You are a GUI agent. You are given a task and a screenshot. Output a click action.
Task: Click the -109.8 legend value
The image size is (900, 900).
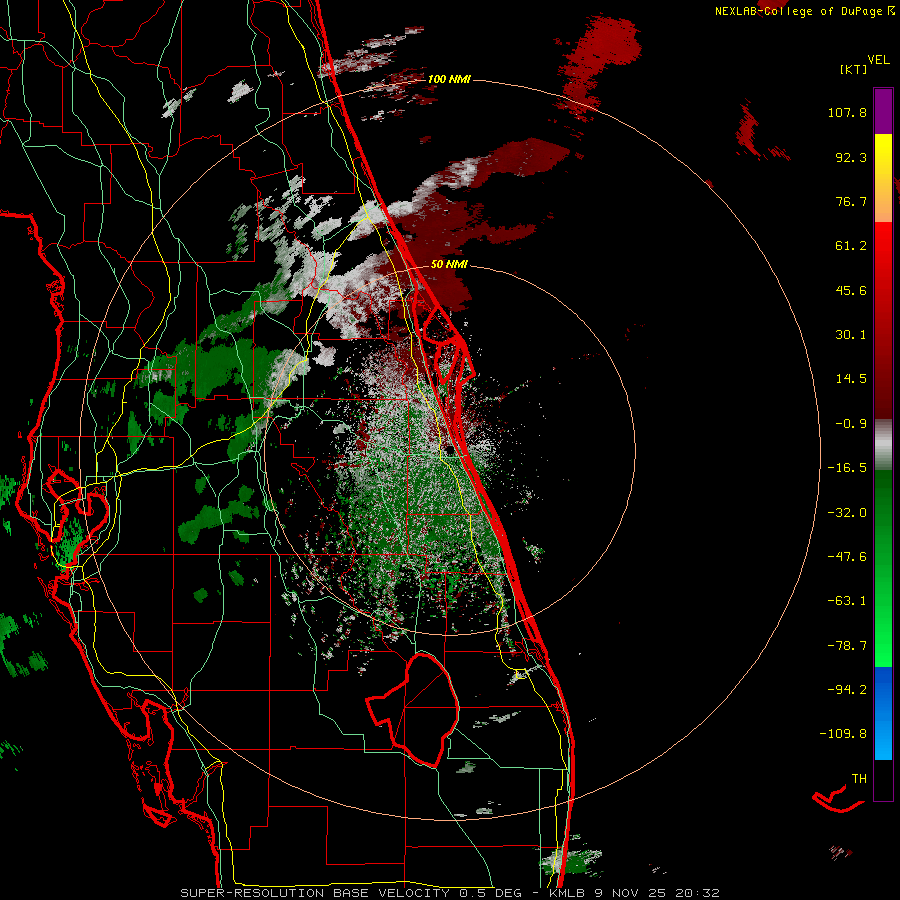pyautogui.click(x=843, y=734)
